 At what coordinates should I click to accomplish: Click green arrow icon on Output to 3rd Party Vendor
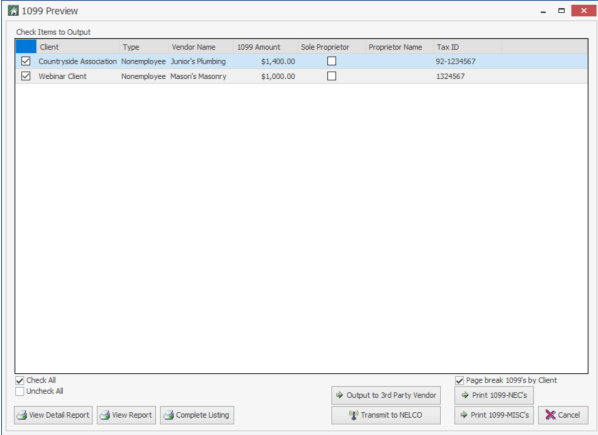pos(339,395)
